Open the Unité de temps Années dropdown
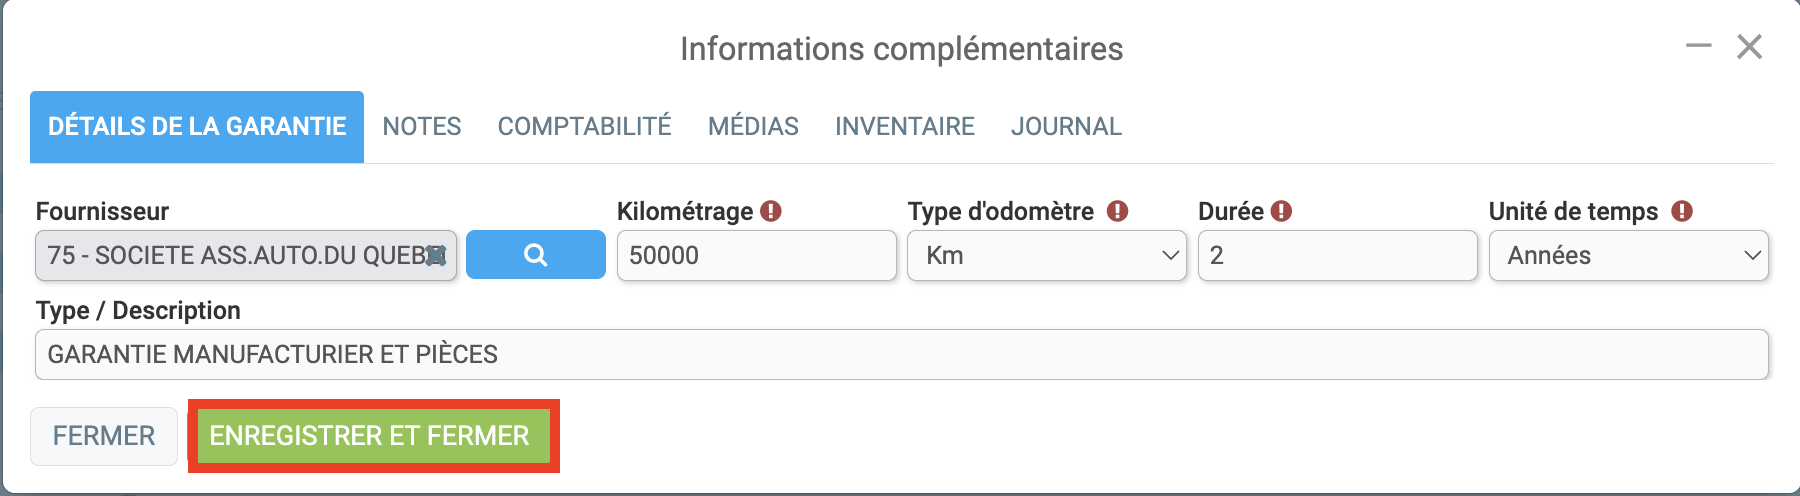This screenshot has width=1800, height=496. click(1628, 255)
